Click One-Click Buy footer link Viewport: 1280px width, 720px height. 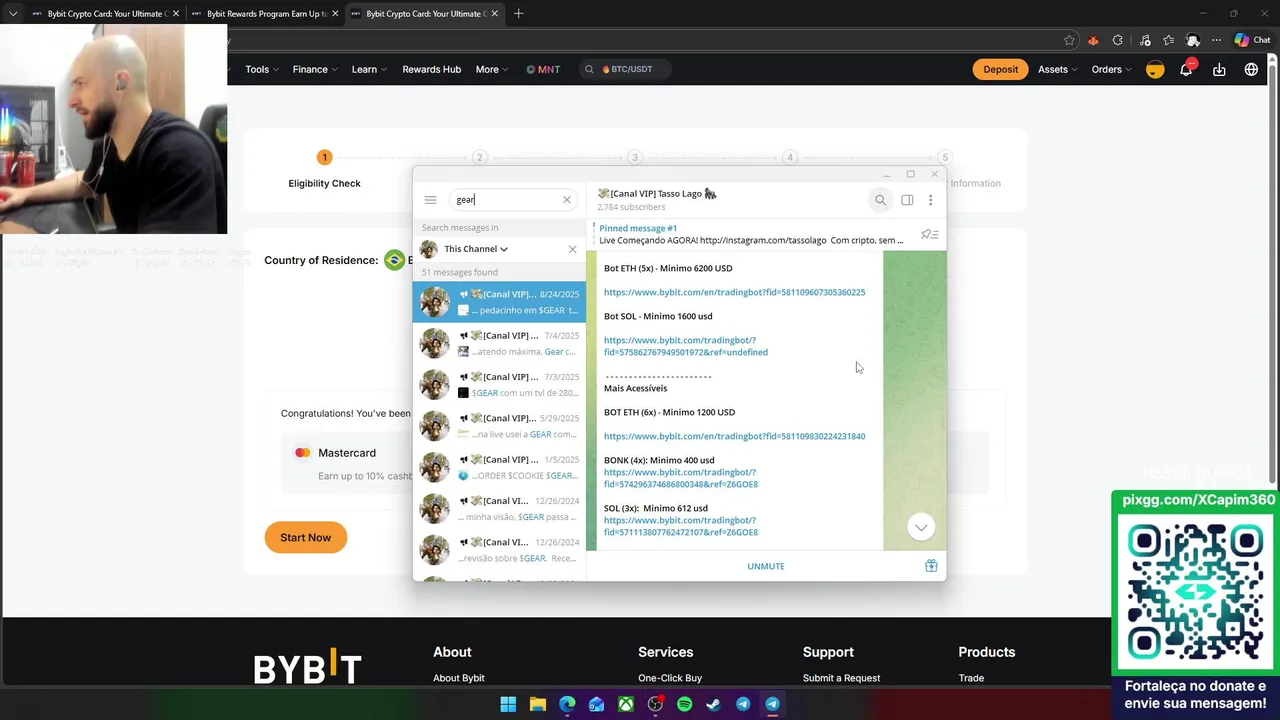[670, 678]
